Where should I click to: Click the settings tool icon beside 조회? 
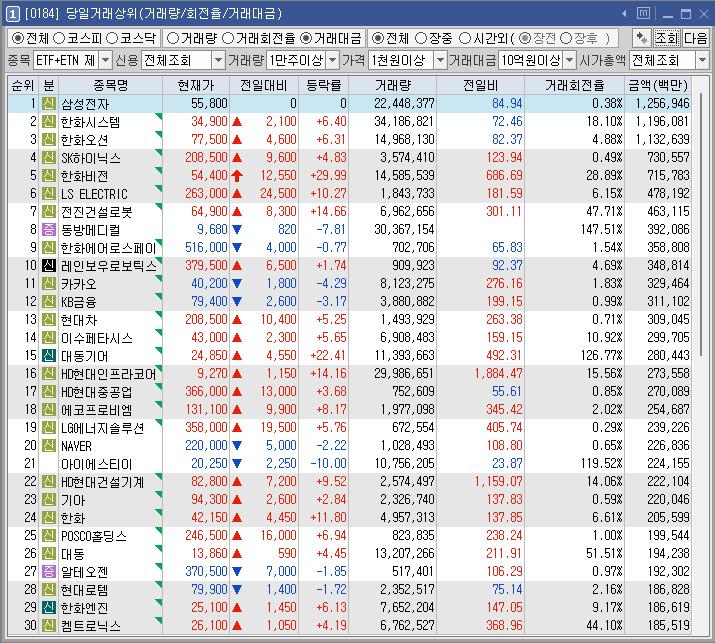(x=642, y=38)
